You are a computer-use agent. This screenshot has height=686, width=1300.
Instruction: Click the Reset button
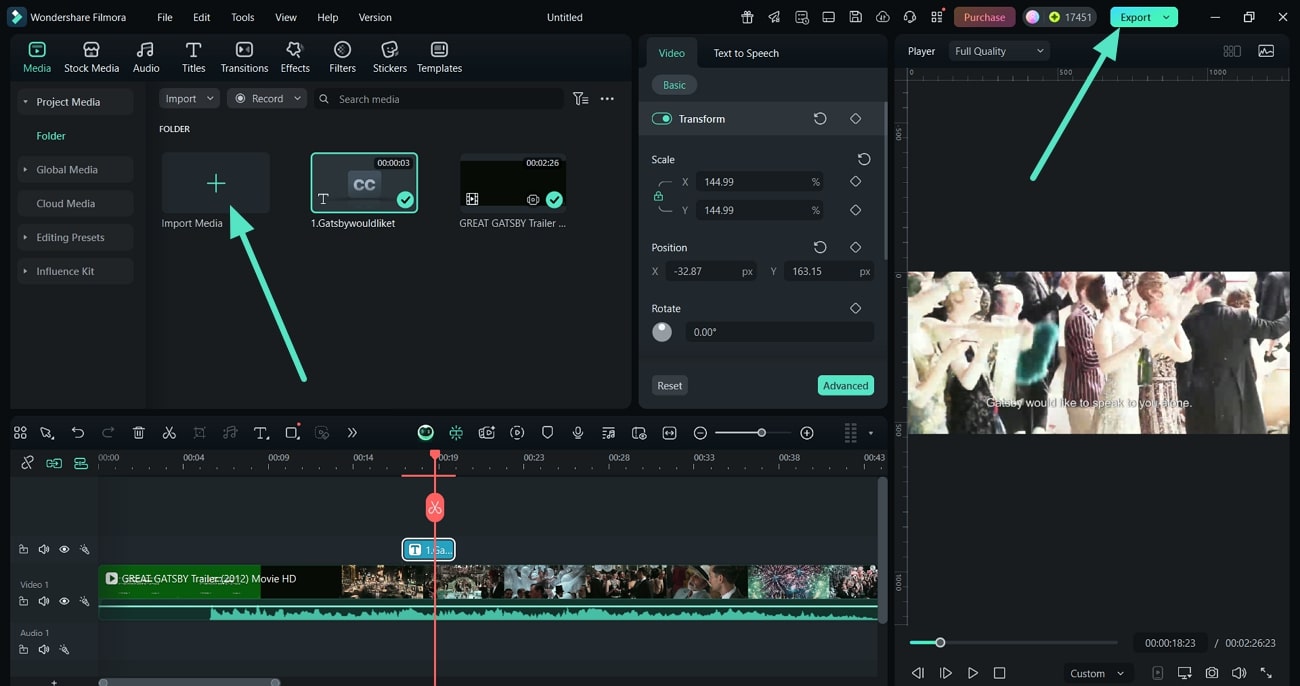point(670,385)
